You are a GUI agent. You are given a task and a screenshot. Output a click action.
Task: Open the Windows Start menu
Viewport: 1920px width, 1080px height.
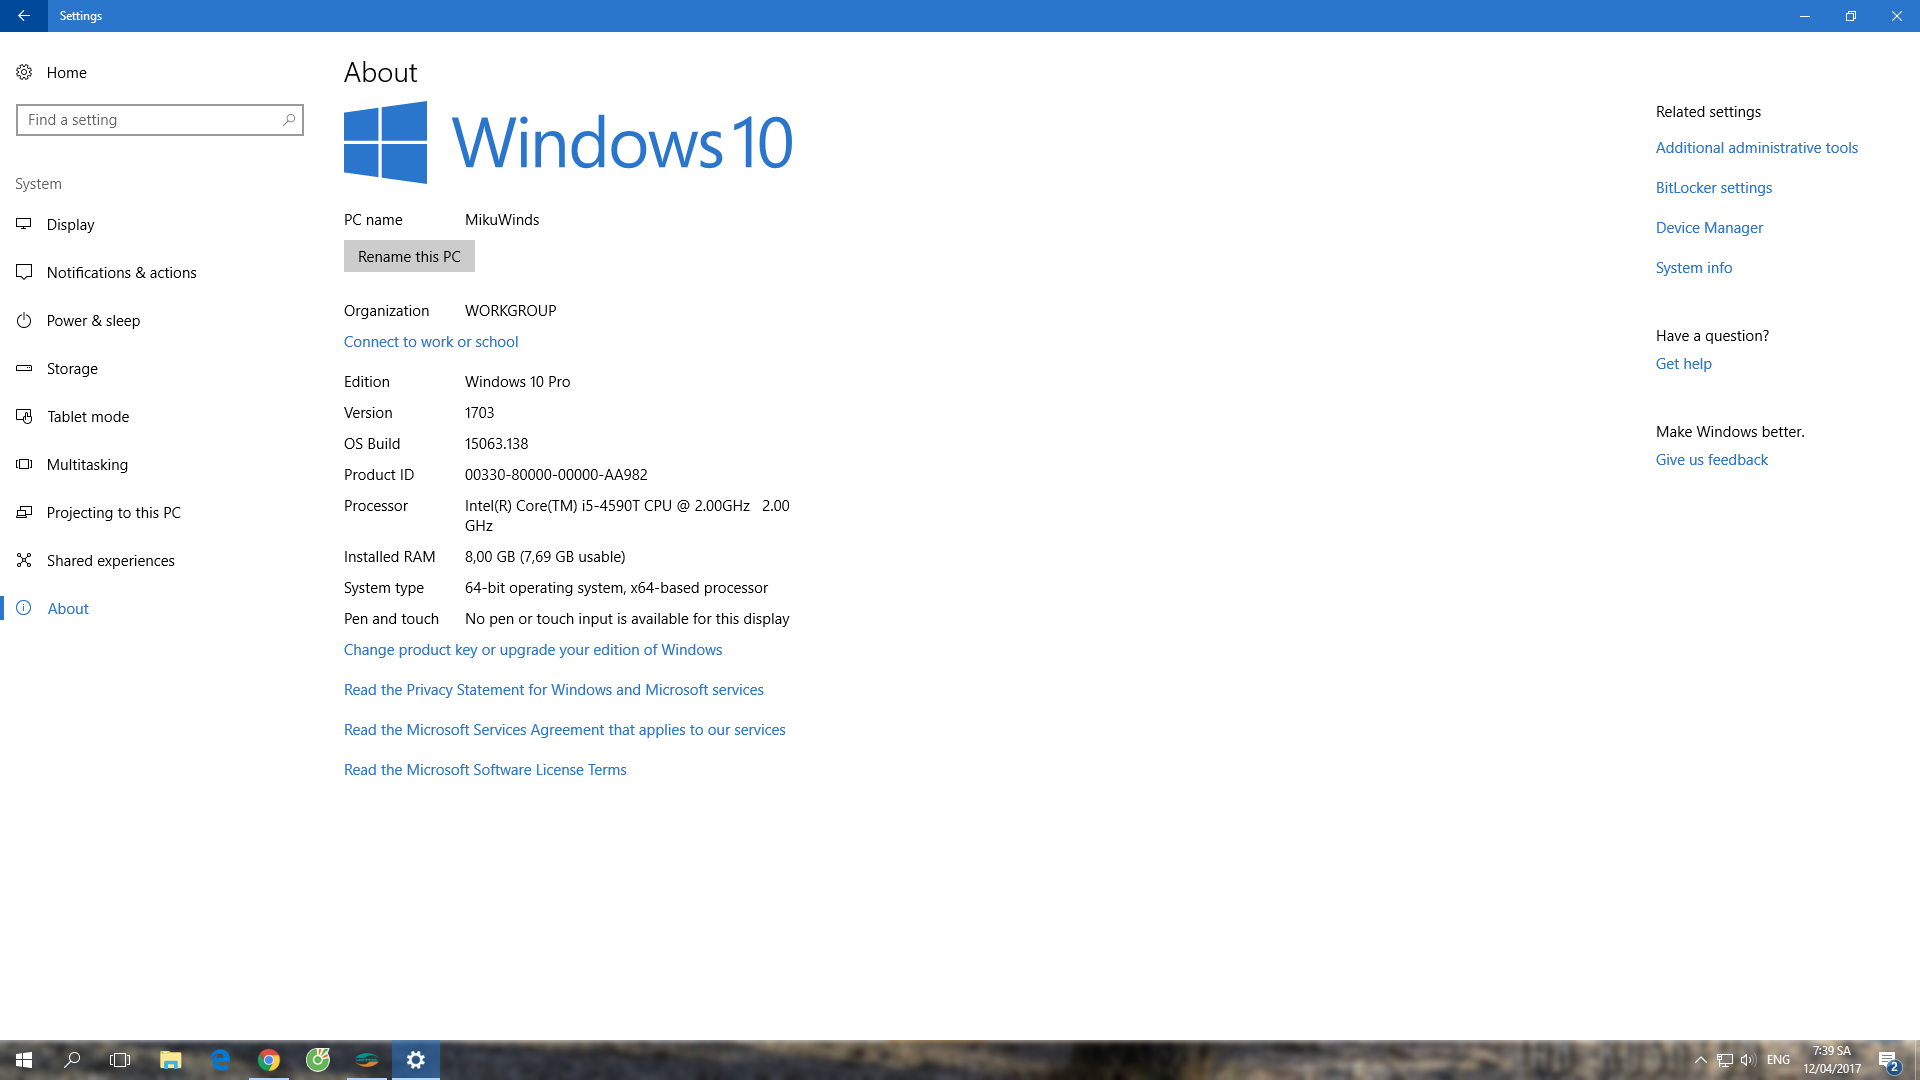click(24, 1060)
